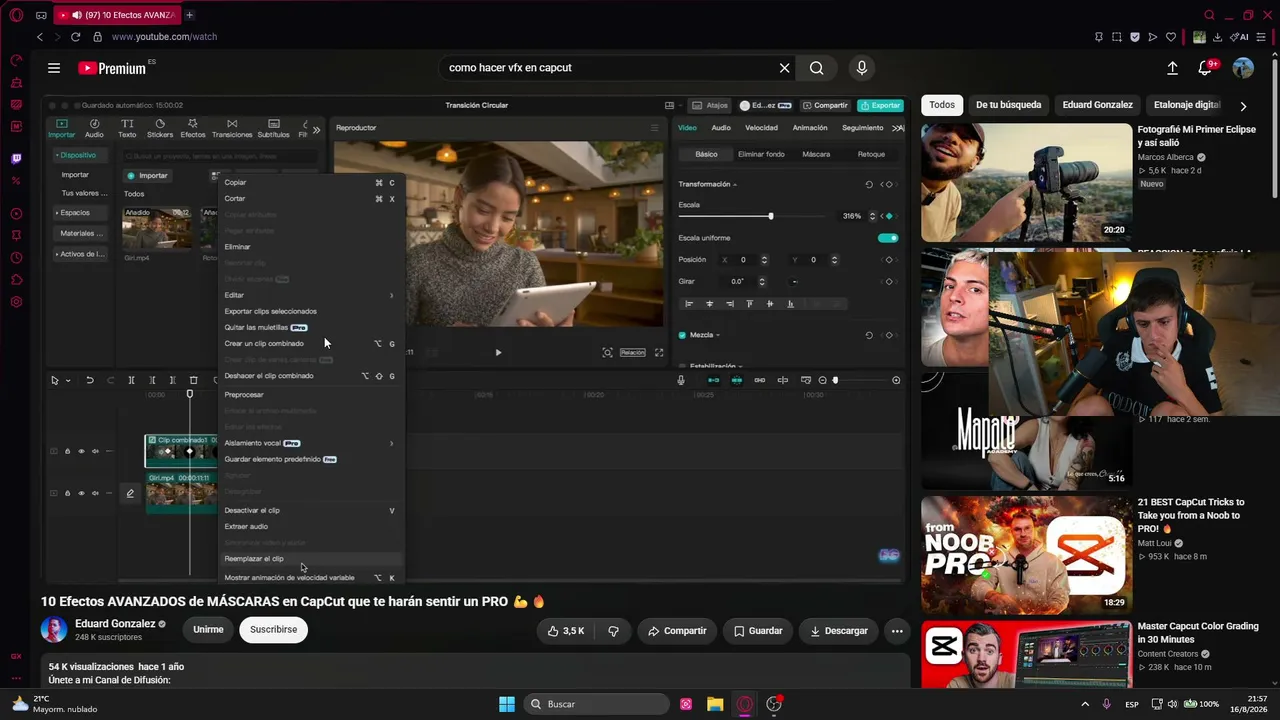
Task: Open Twitch in the Opera GX sidebar
Action: (16, 159)
